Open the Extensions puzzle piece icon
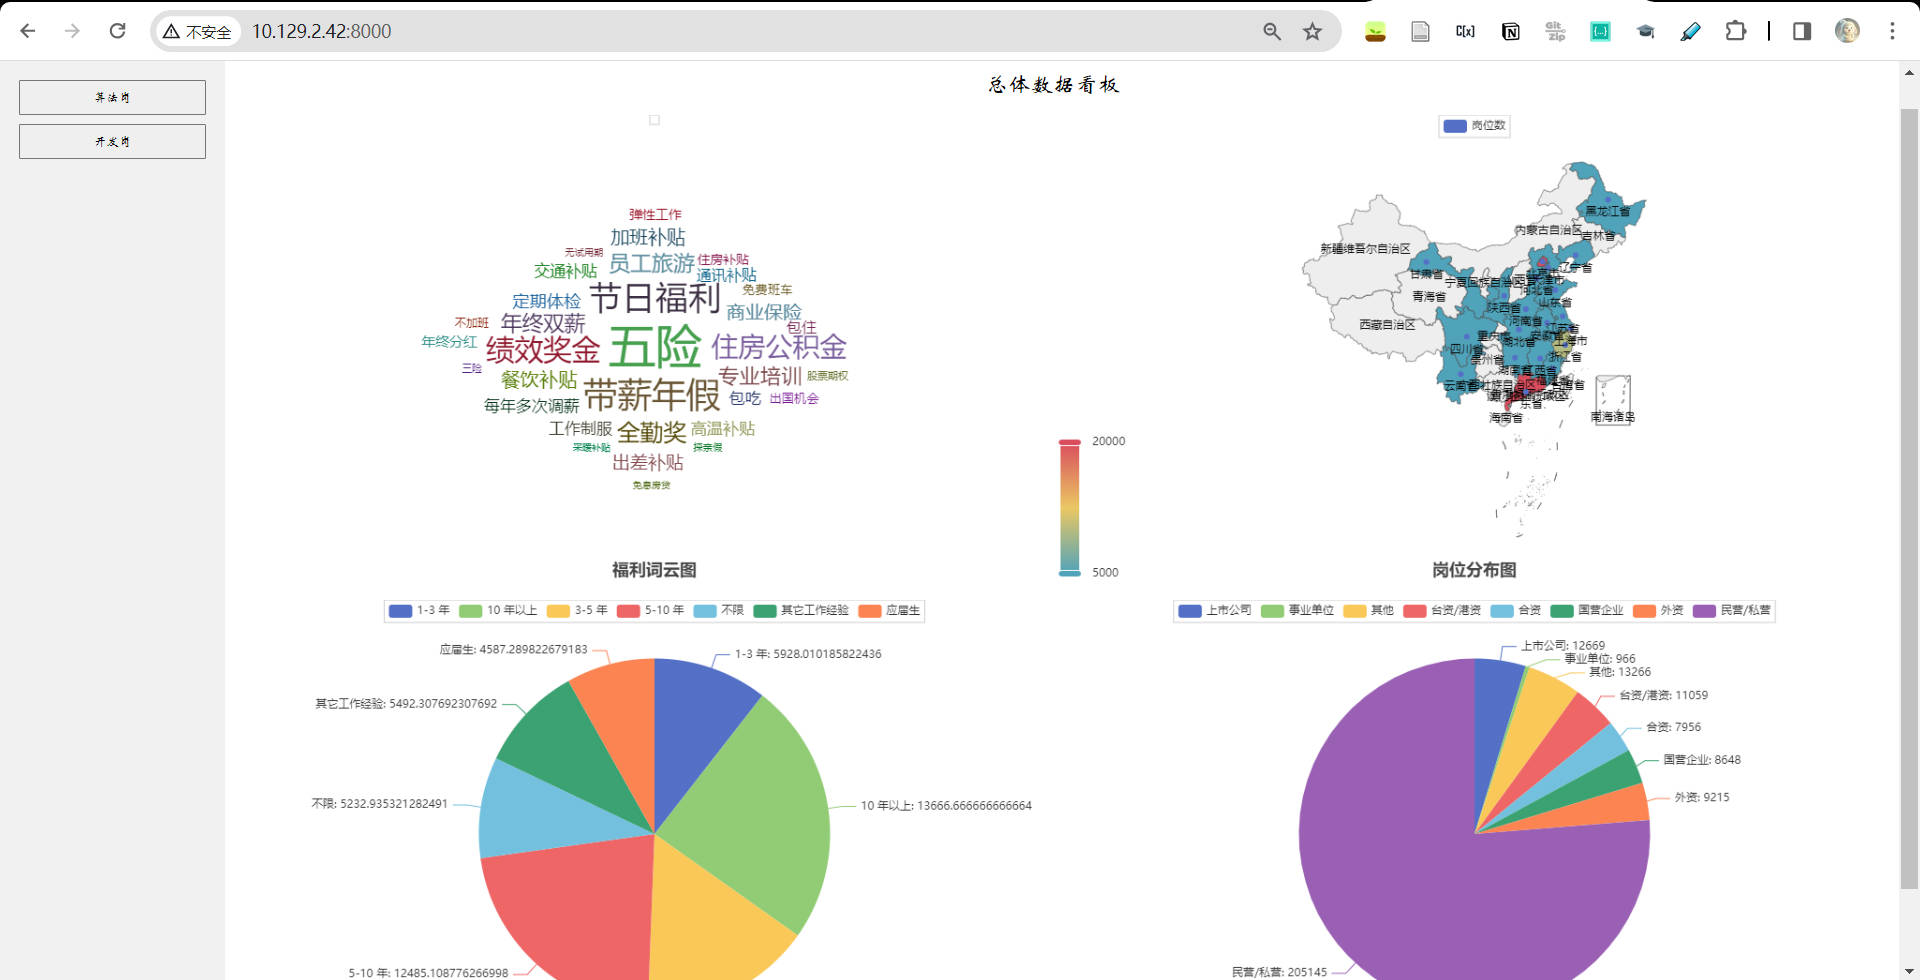Screen dimensions: 1920x980 1735,31
